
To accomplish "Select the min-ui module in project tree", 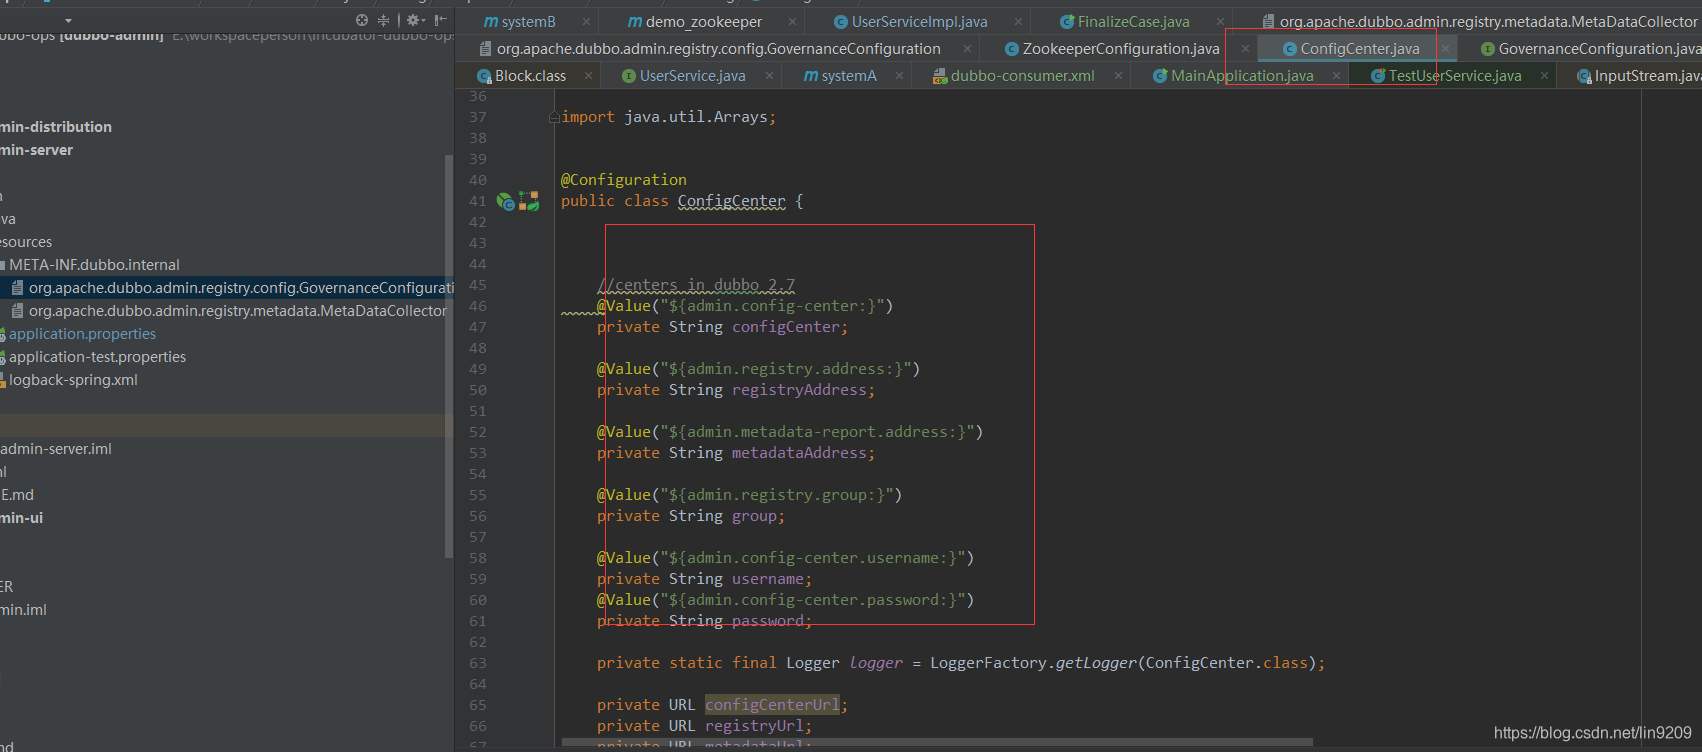I will 22,518.
